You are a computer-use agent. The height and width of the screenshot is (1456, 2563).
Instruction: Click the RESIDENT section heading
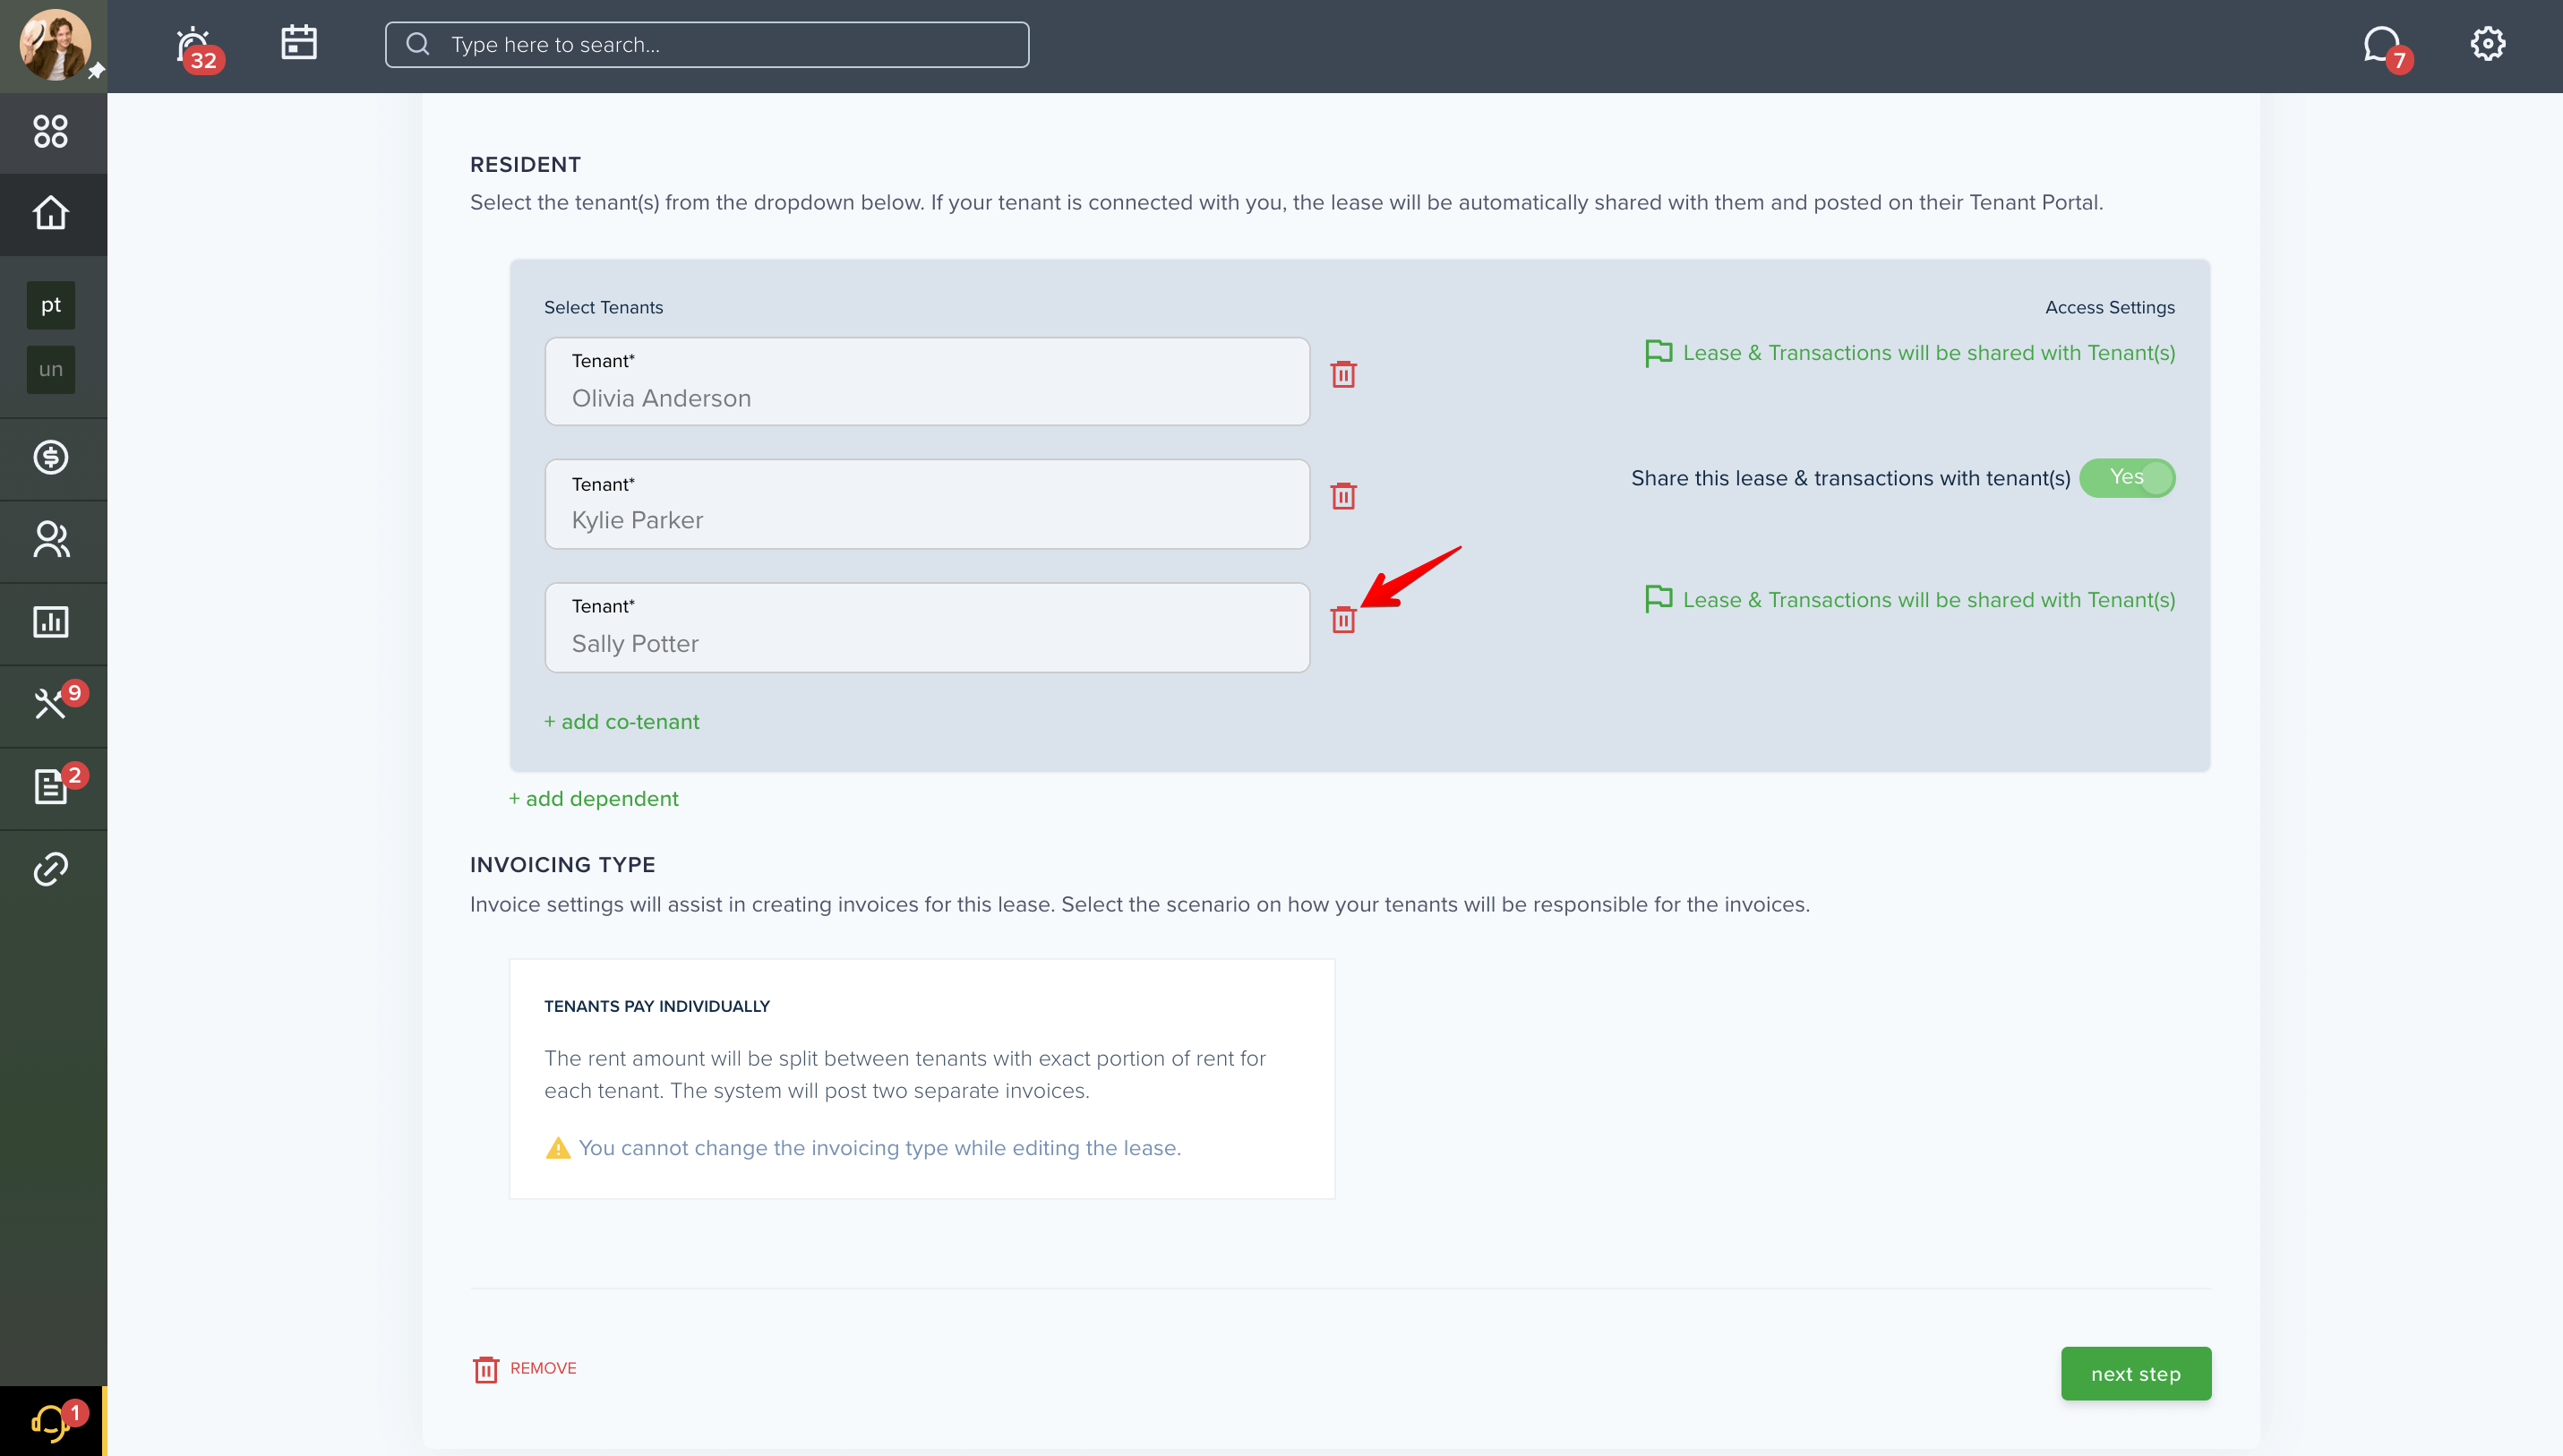click(525, 164)
